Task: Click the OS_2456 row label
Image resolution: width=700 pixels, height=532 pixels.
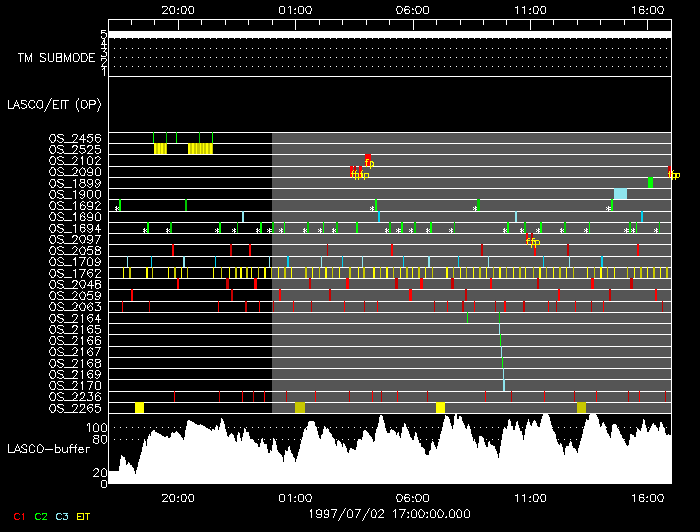Action: click(x=74, y=138)
